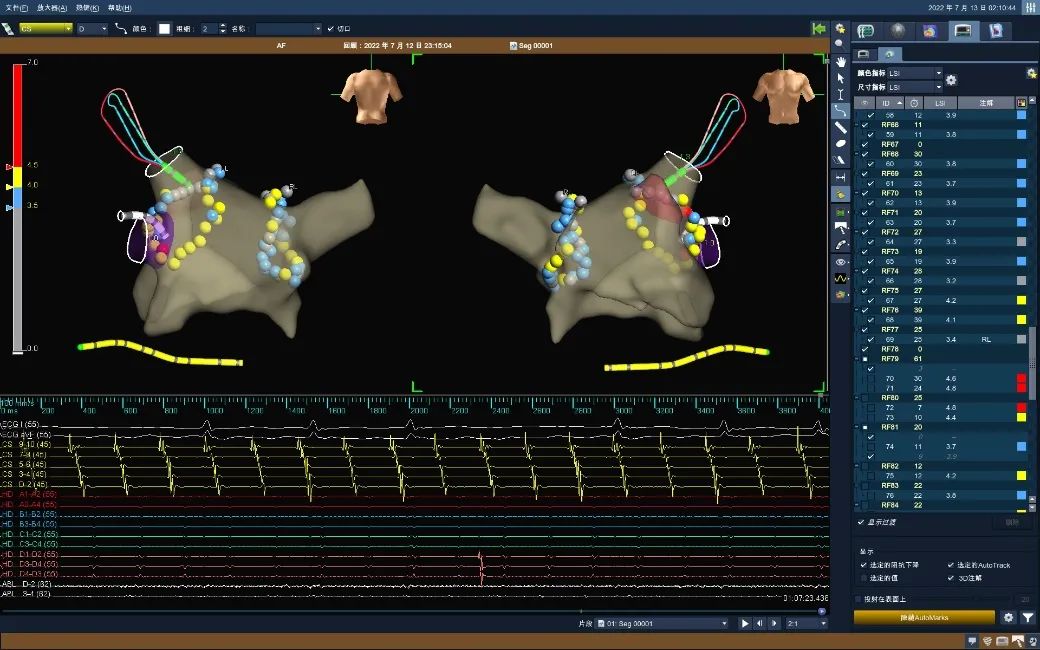Click the yellow AutoMarks button
The width and height of the screenshot is (1040, 650).
tap(924, 618)
